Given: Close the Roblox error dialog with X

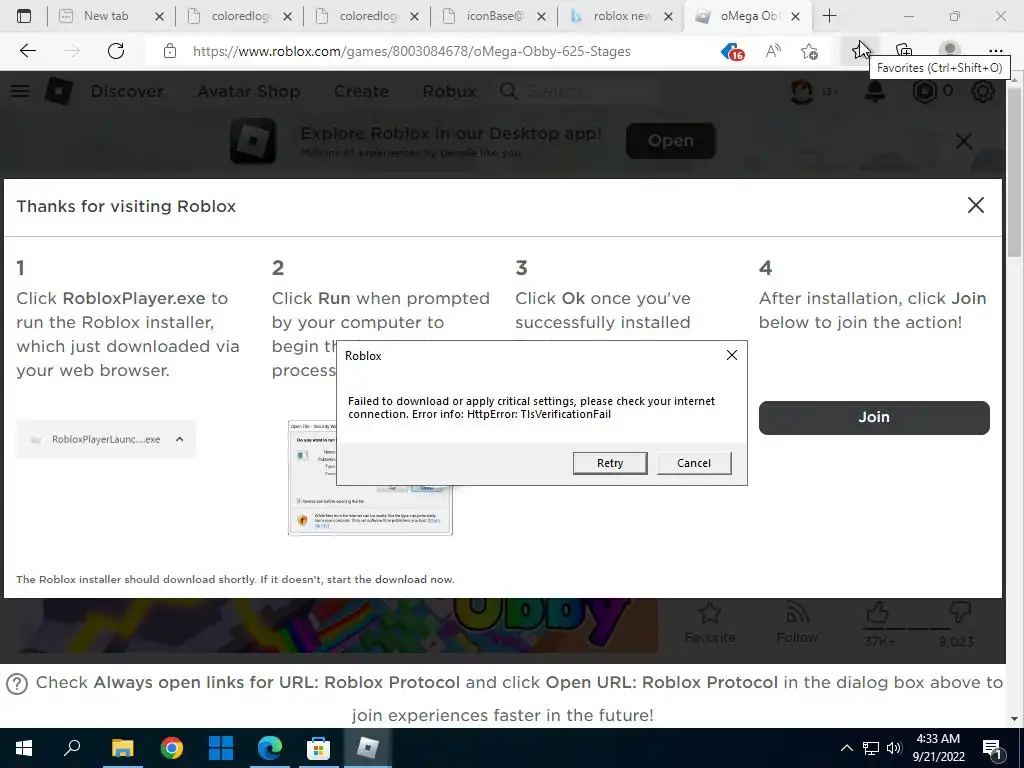Looking at the screenshot, I should point(731,355).
